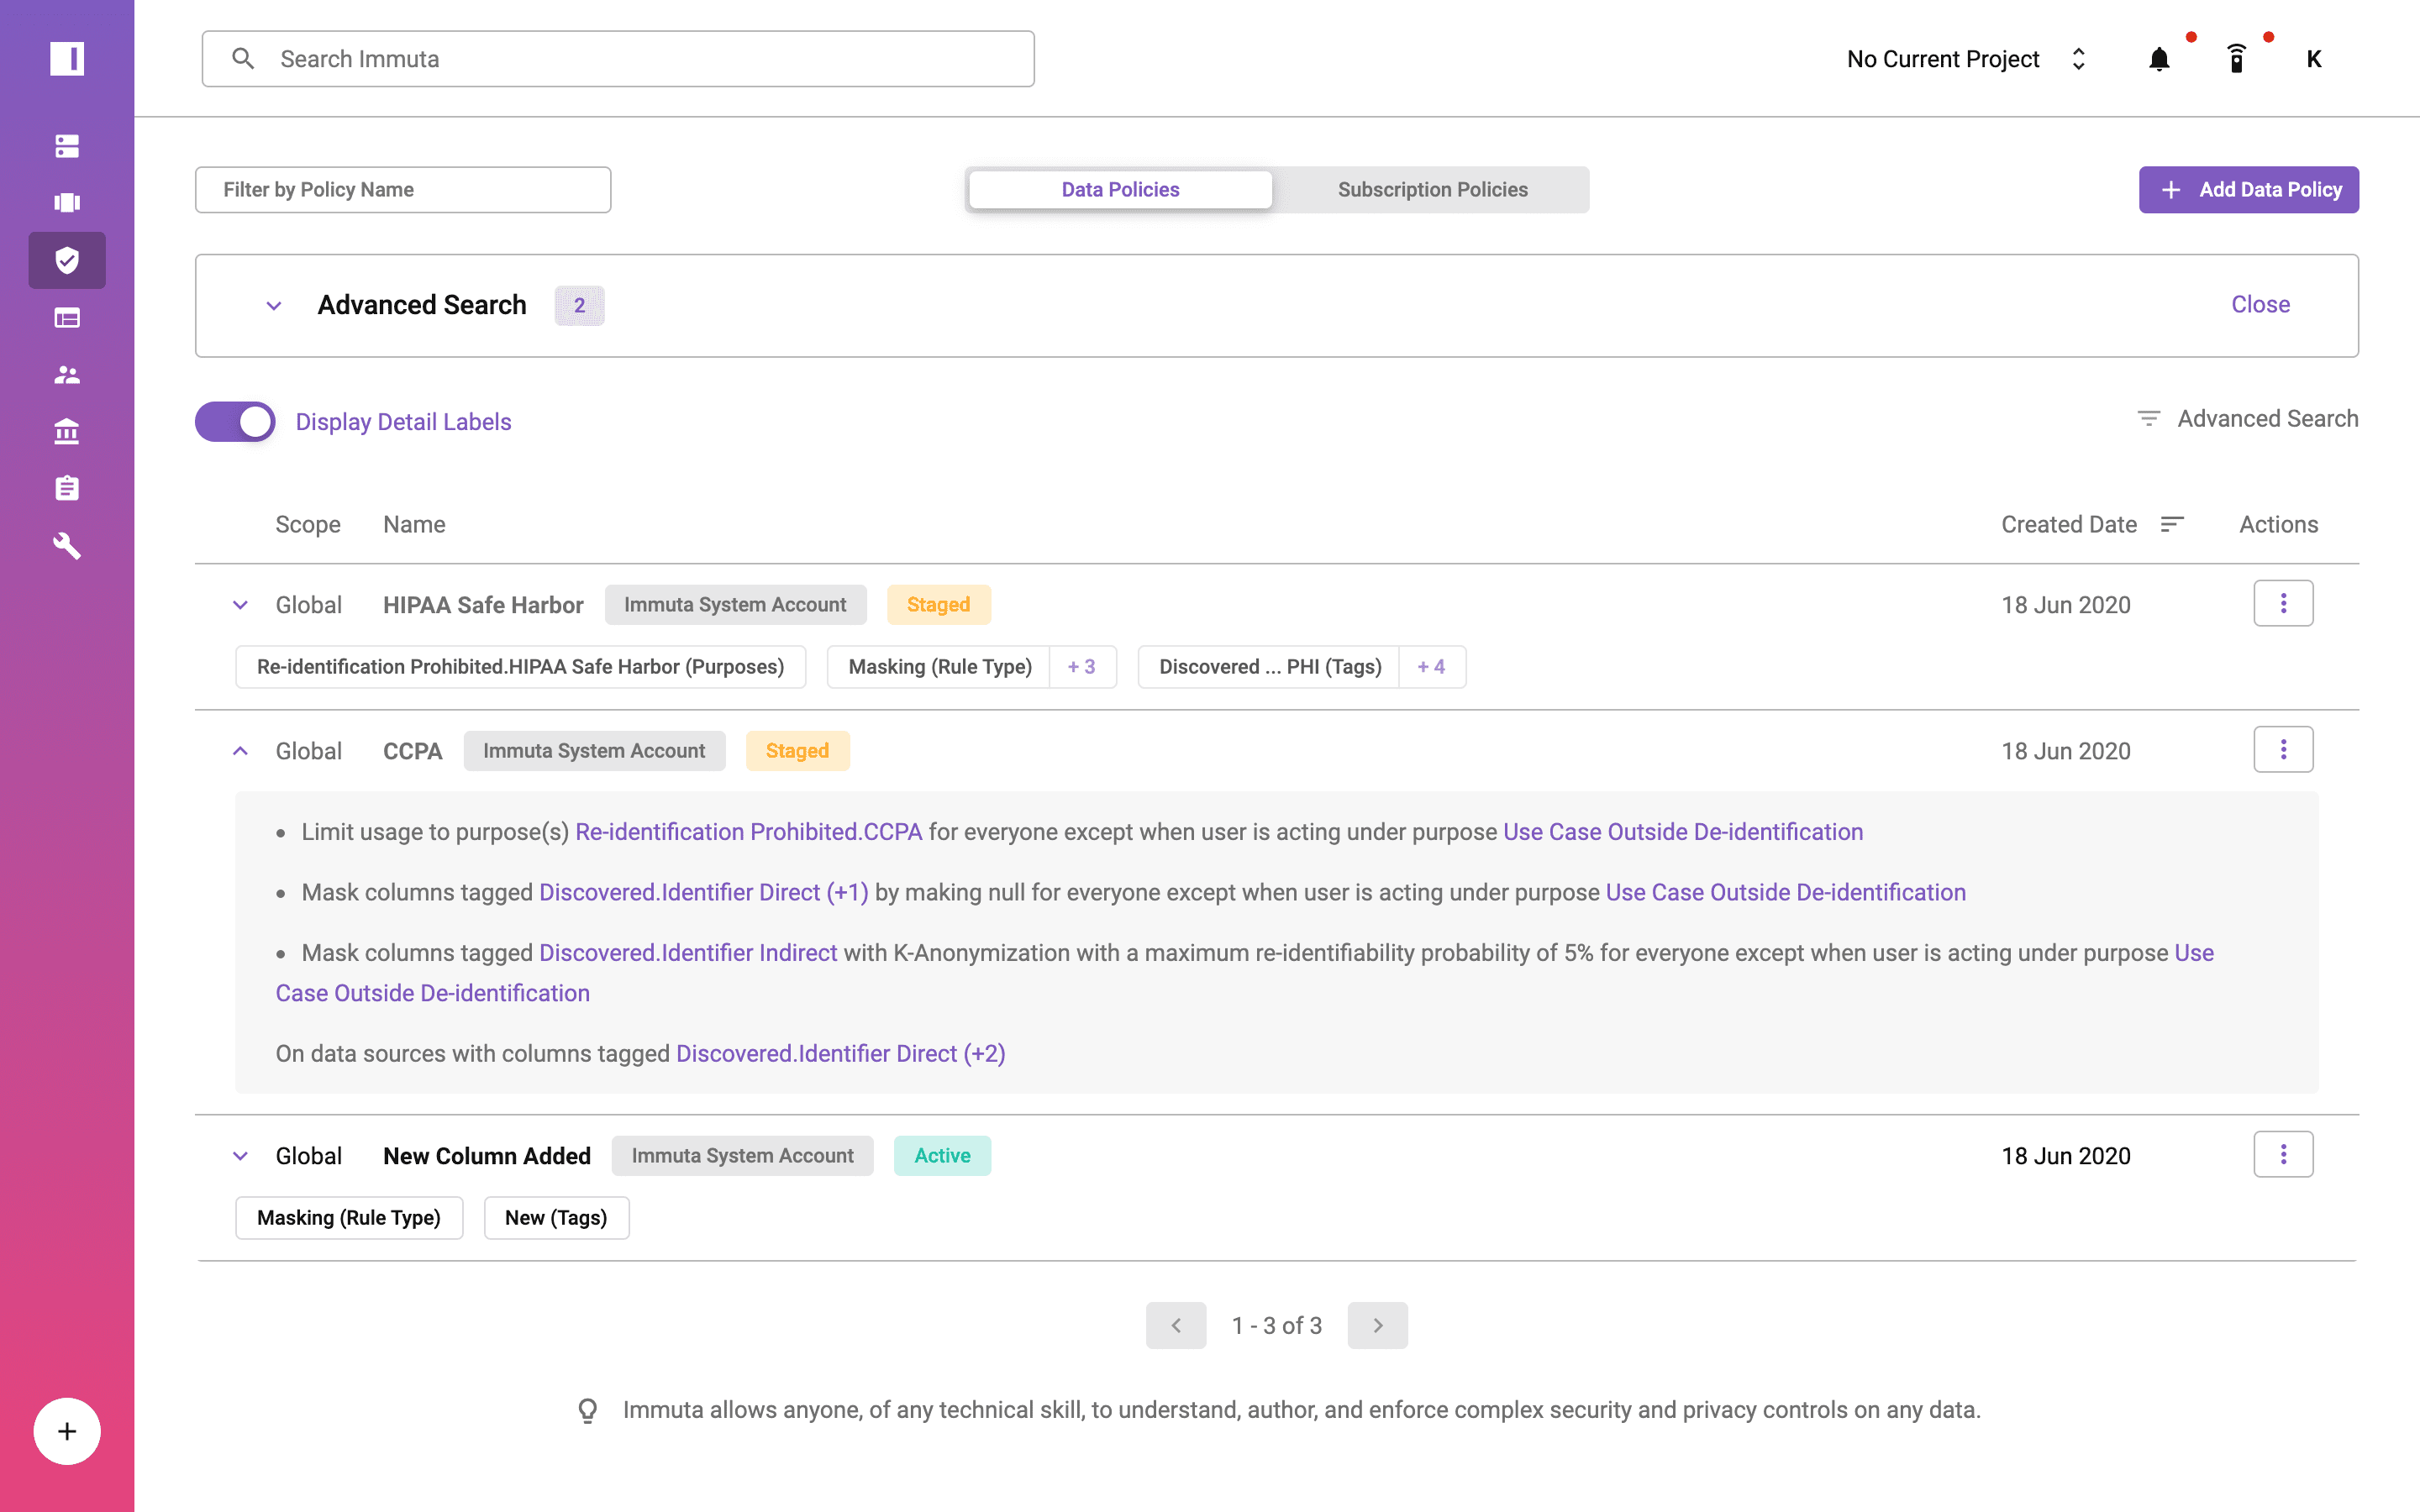Click the CCPA actions three-dot menu
The width and height of the screenshot is (2420, 1512).
coord(2282,749)
